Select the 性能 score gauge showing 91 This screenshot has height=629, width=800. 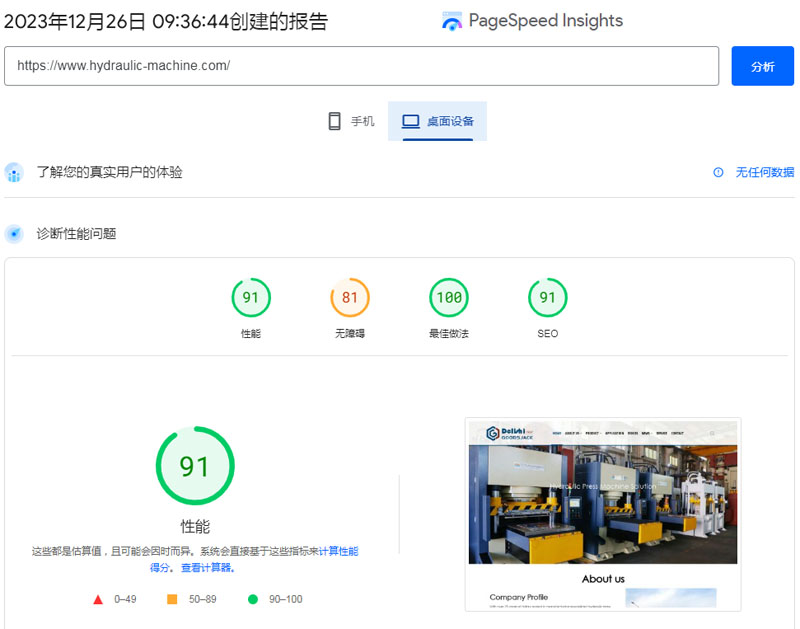coord(251,298)
